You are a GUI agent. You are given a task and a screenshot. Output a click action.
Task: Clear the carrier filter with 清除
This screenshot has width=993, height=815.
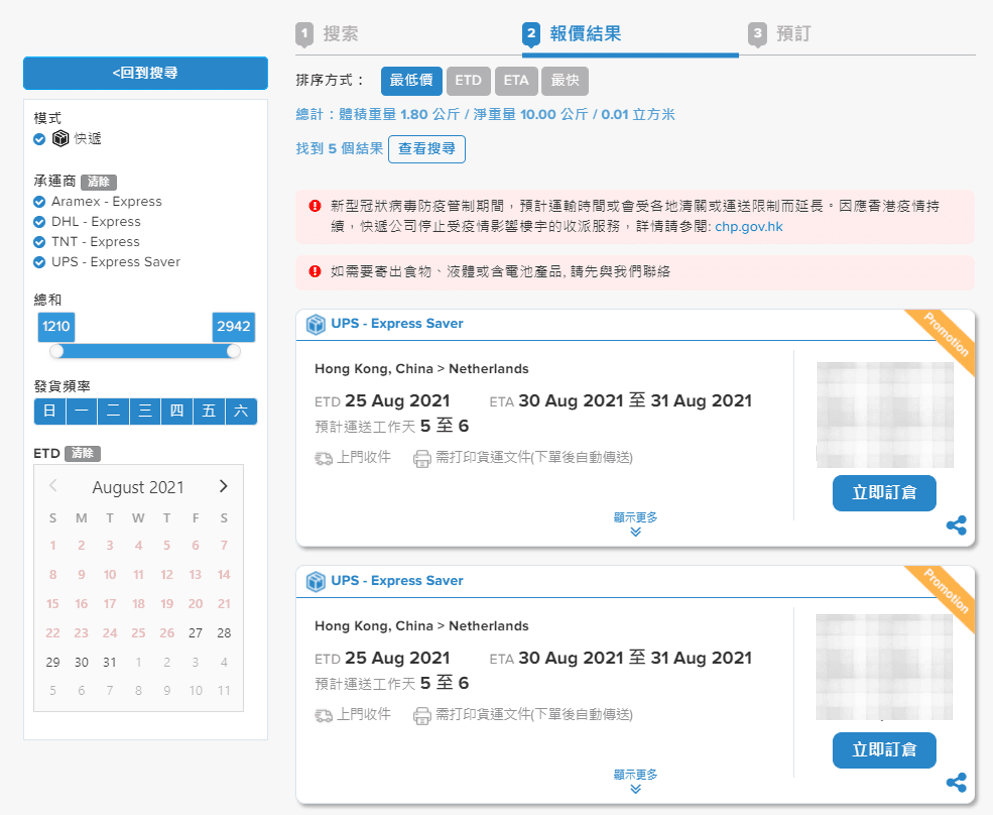tap(98, 182)
